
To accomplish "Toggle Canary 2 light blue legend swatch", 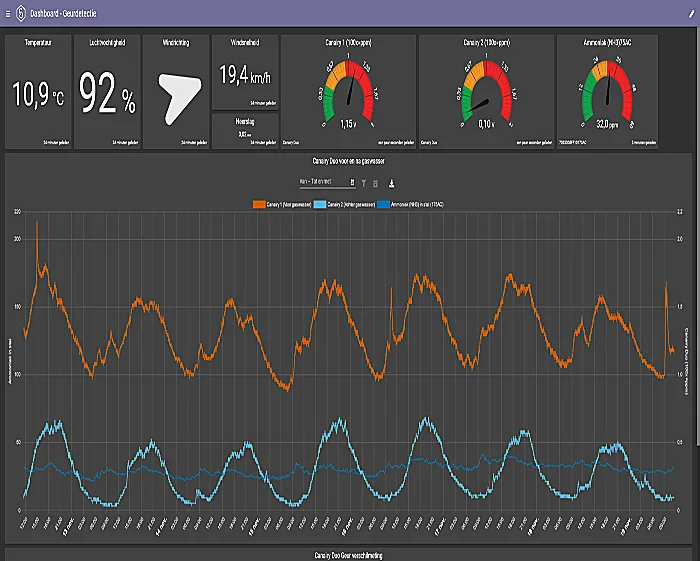I will (x=320, y=204).
